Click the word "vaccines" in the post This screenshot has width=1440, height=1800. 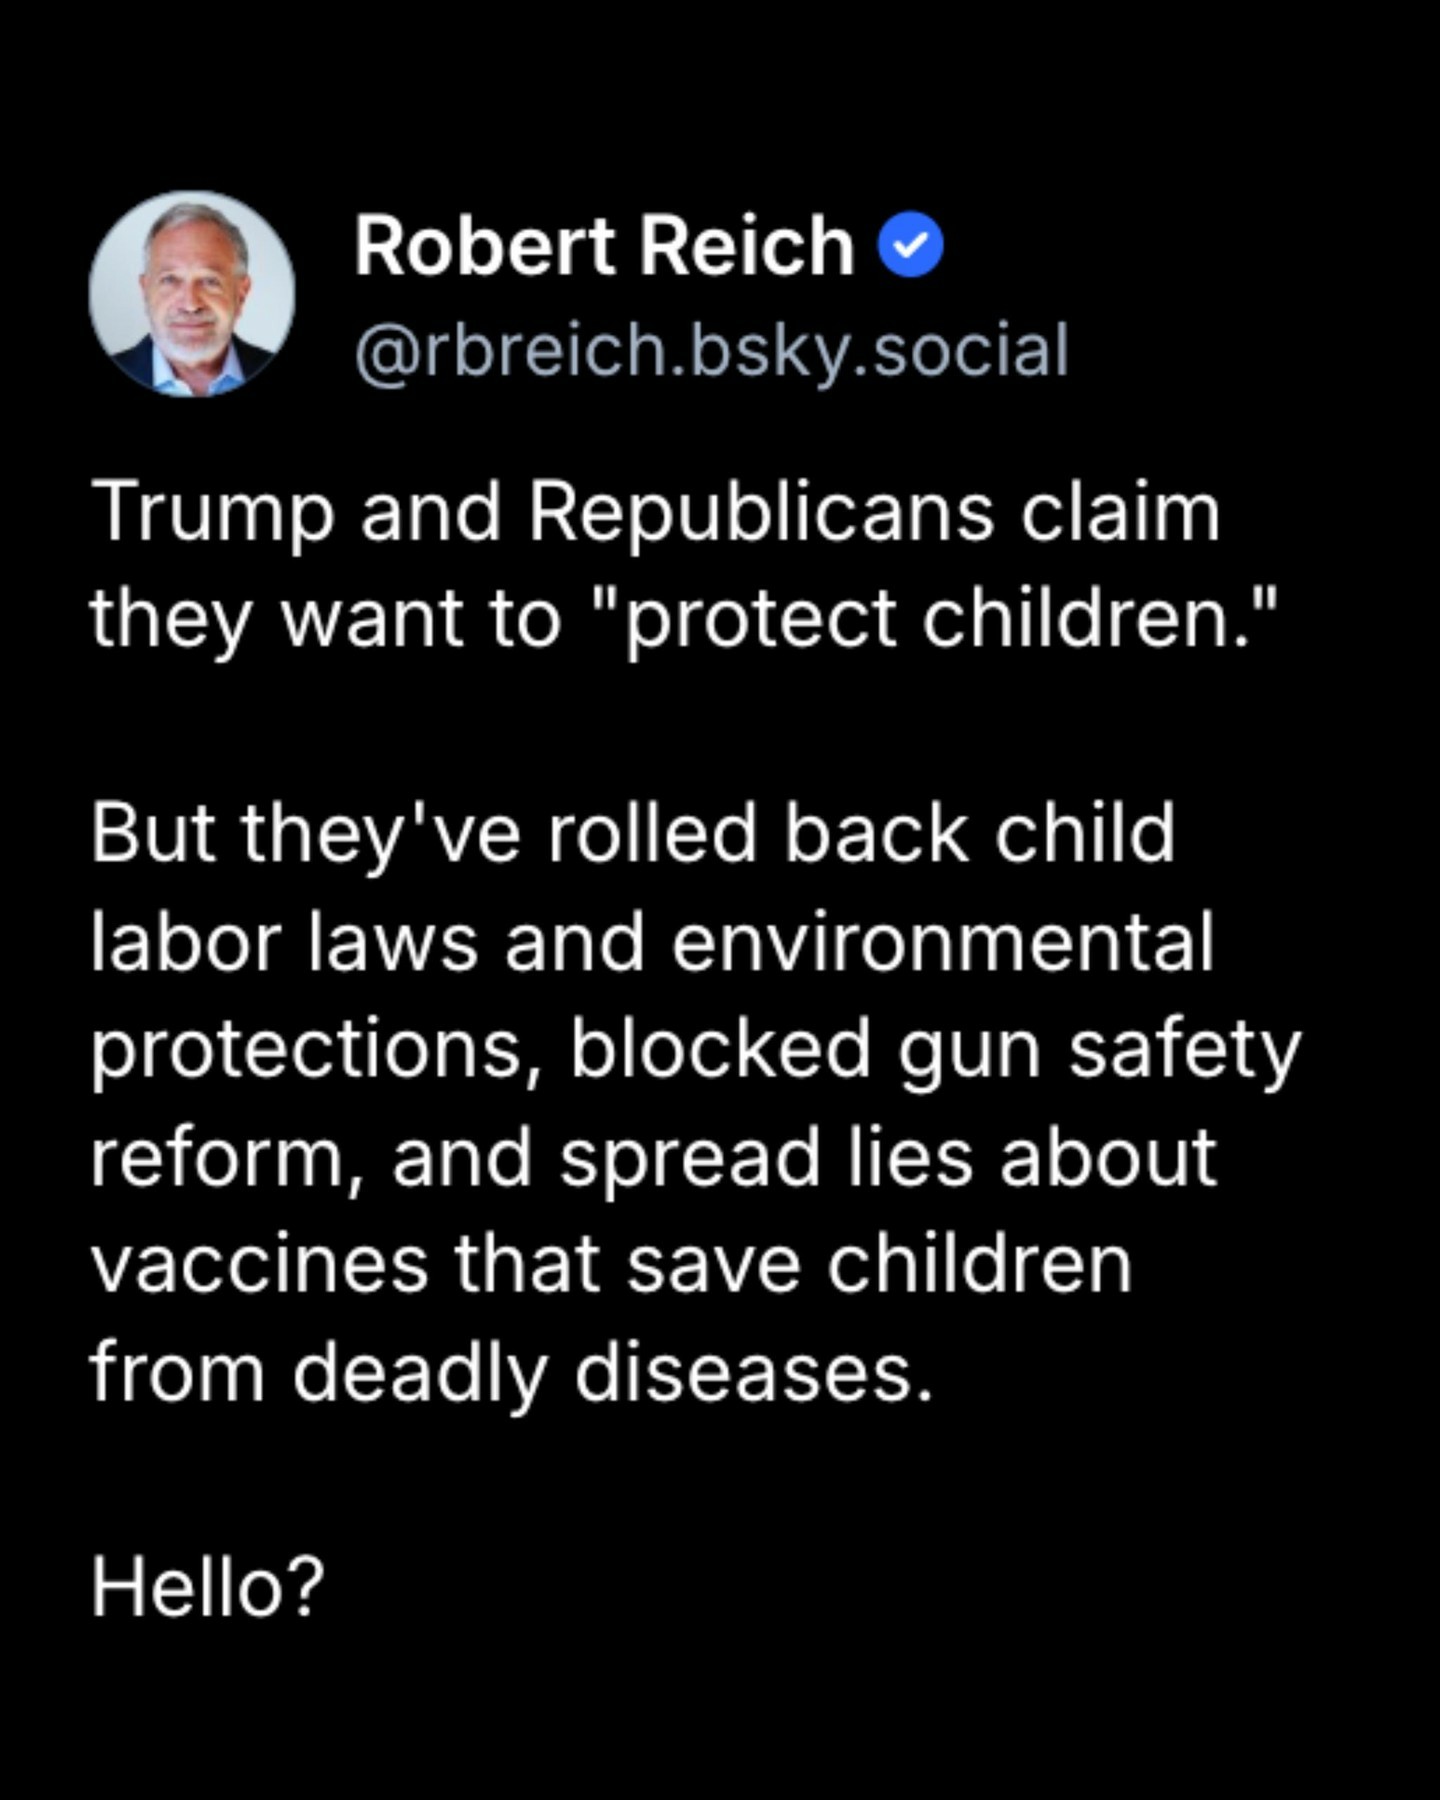[x=259, y=1264]
